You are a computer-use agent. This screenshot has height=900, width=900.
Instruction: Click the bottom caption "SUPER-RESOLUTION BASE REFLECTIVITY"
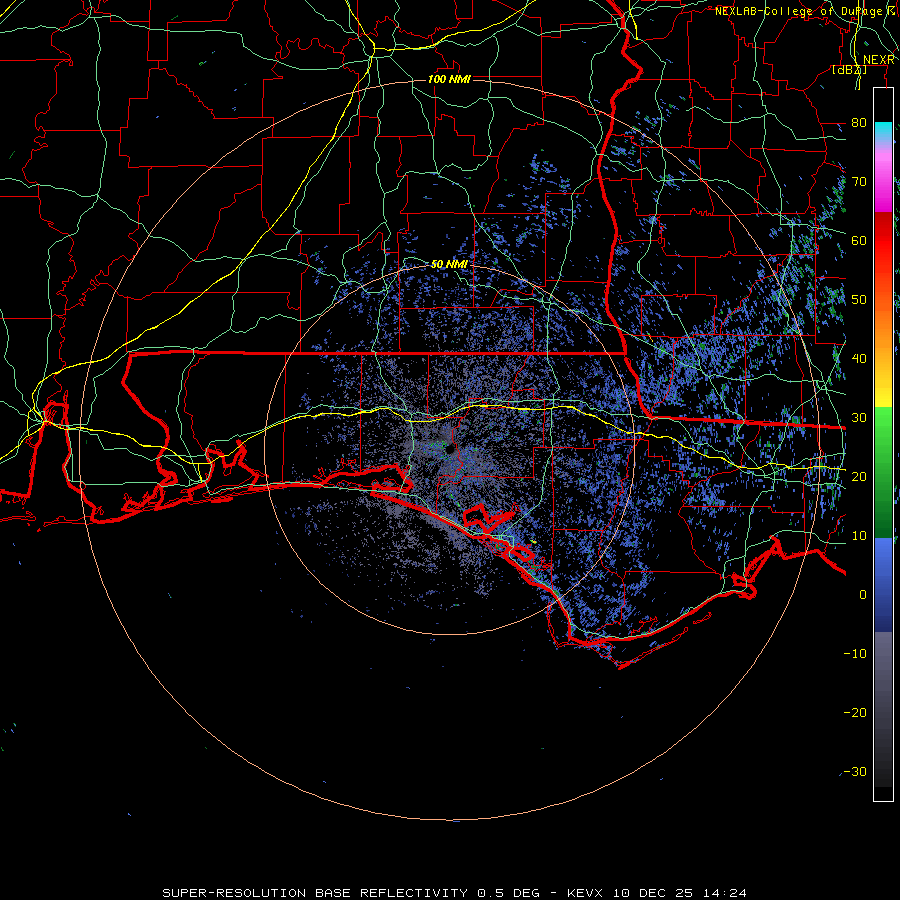point(315,893)
